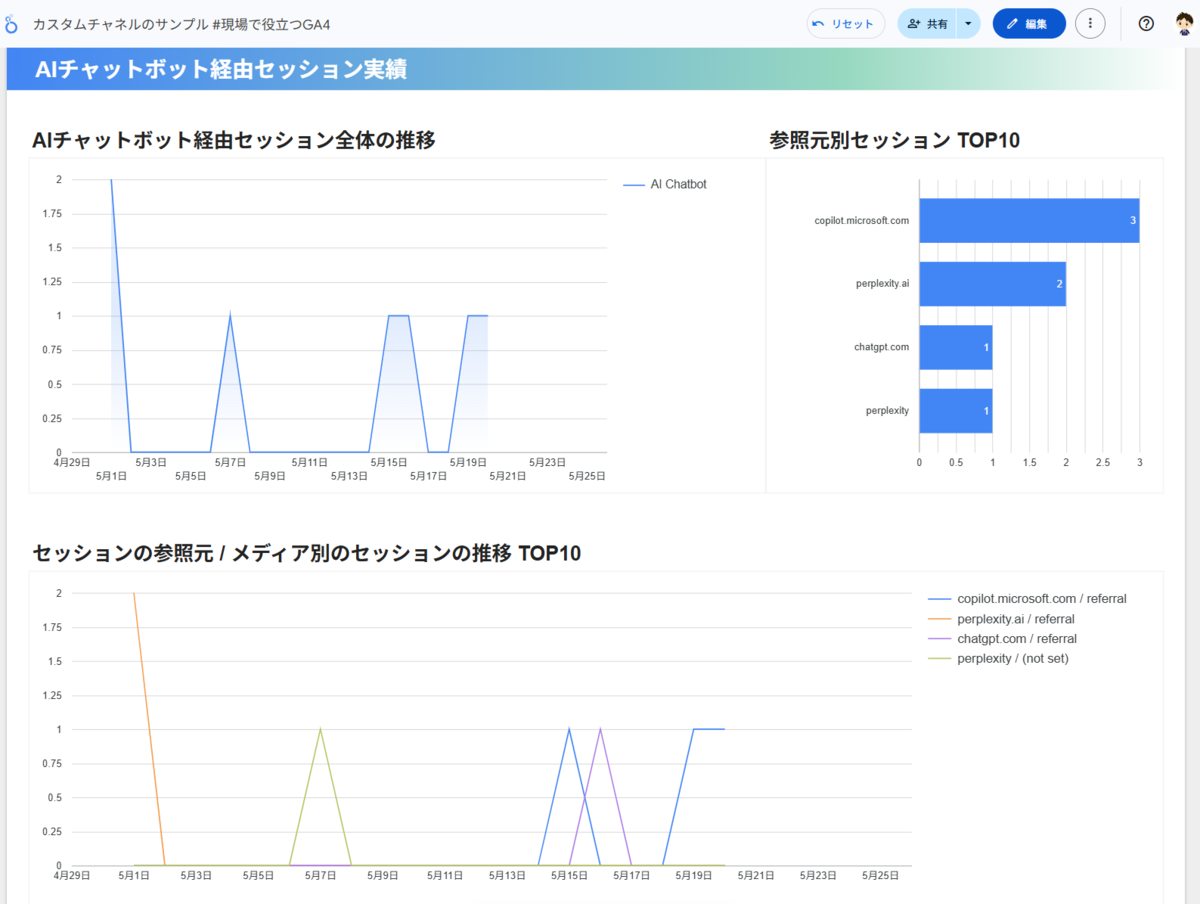This screenshot has height=904, width=1200.
Task: Open the user account avatar
Action: pyautogui.click(x=1184, y=24)
